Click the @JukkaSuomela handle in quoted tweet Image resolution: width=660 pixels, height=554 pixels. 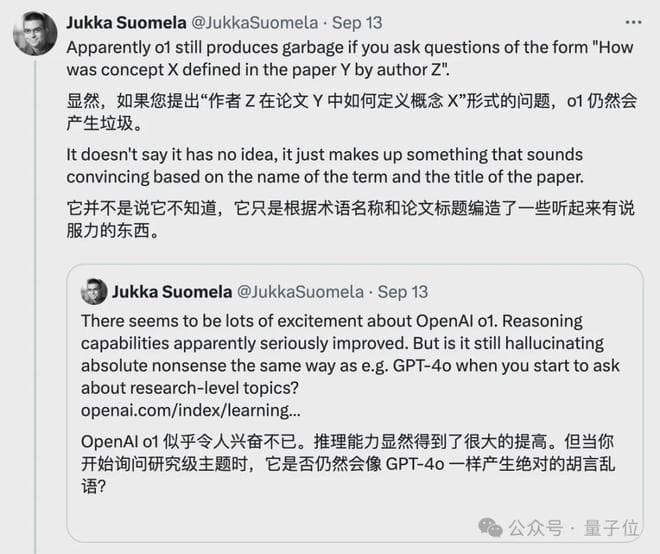[x=290, y=292]
